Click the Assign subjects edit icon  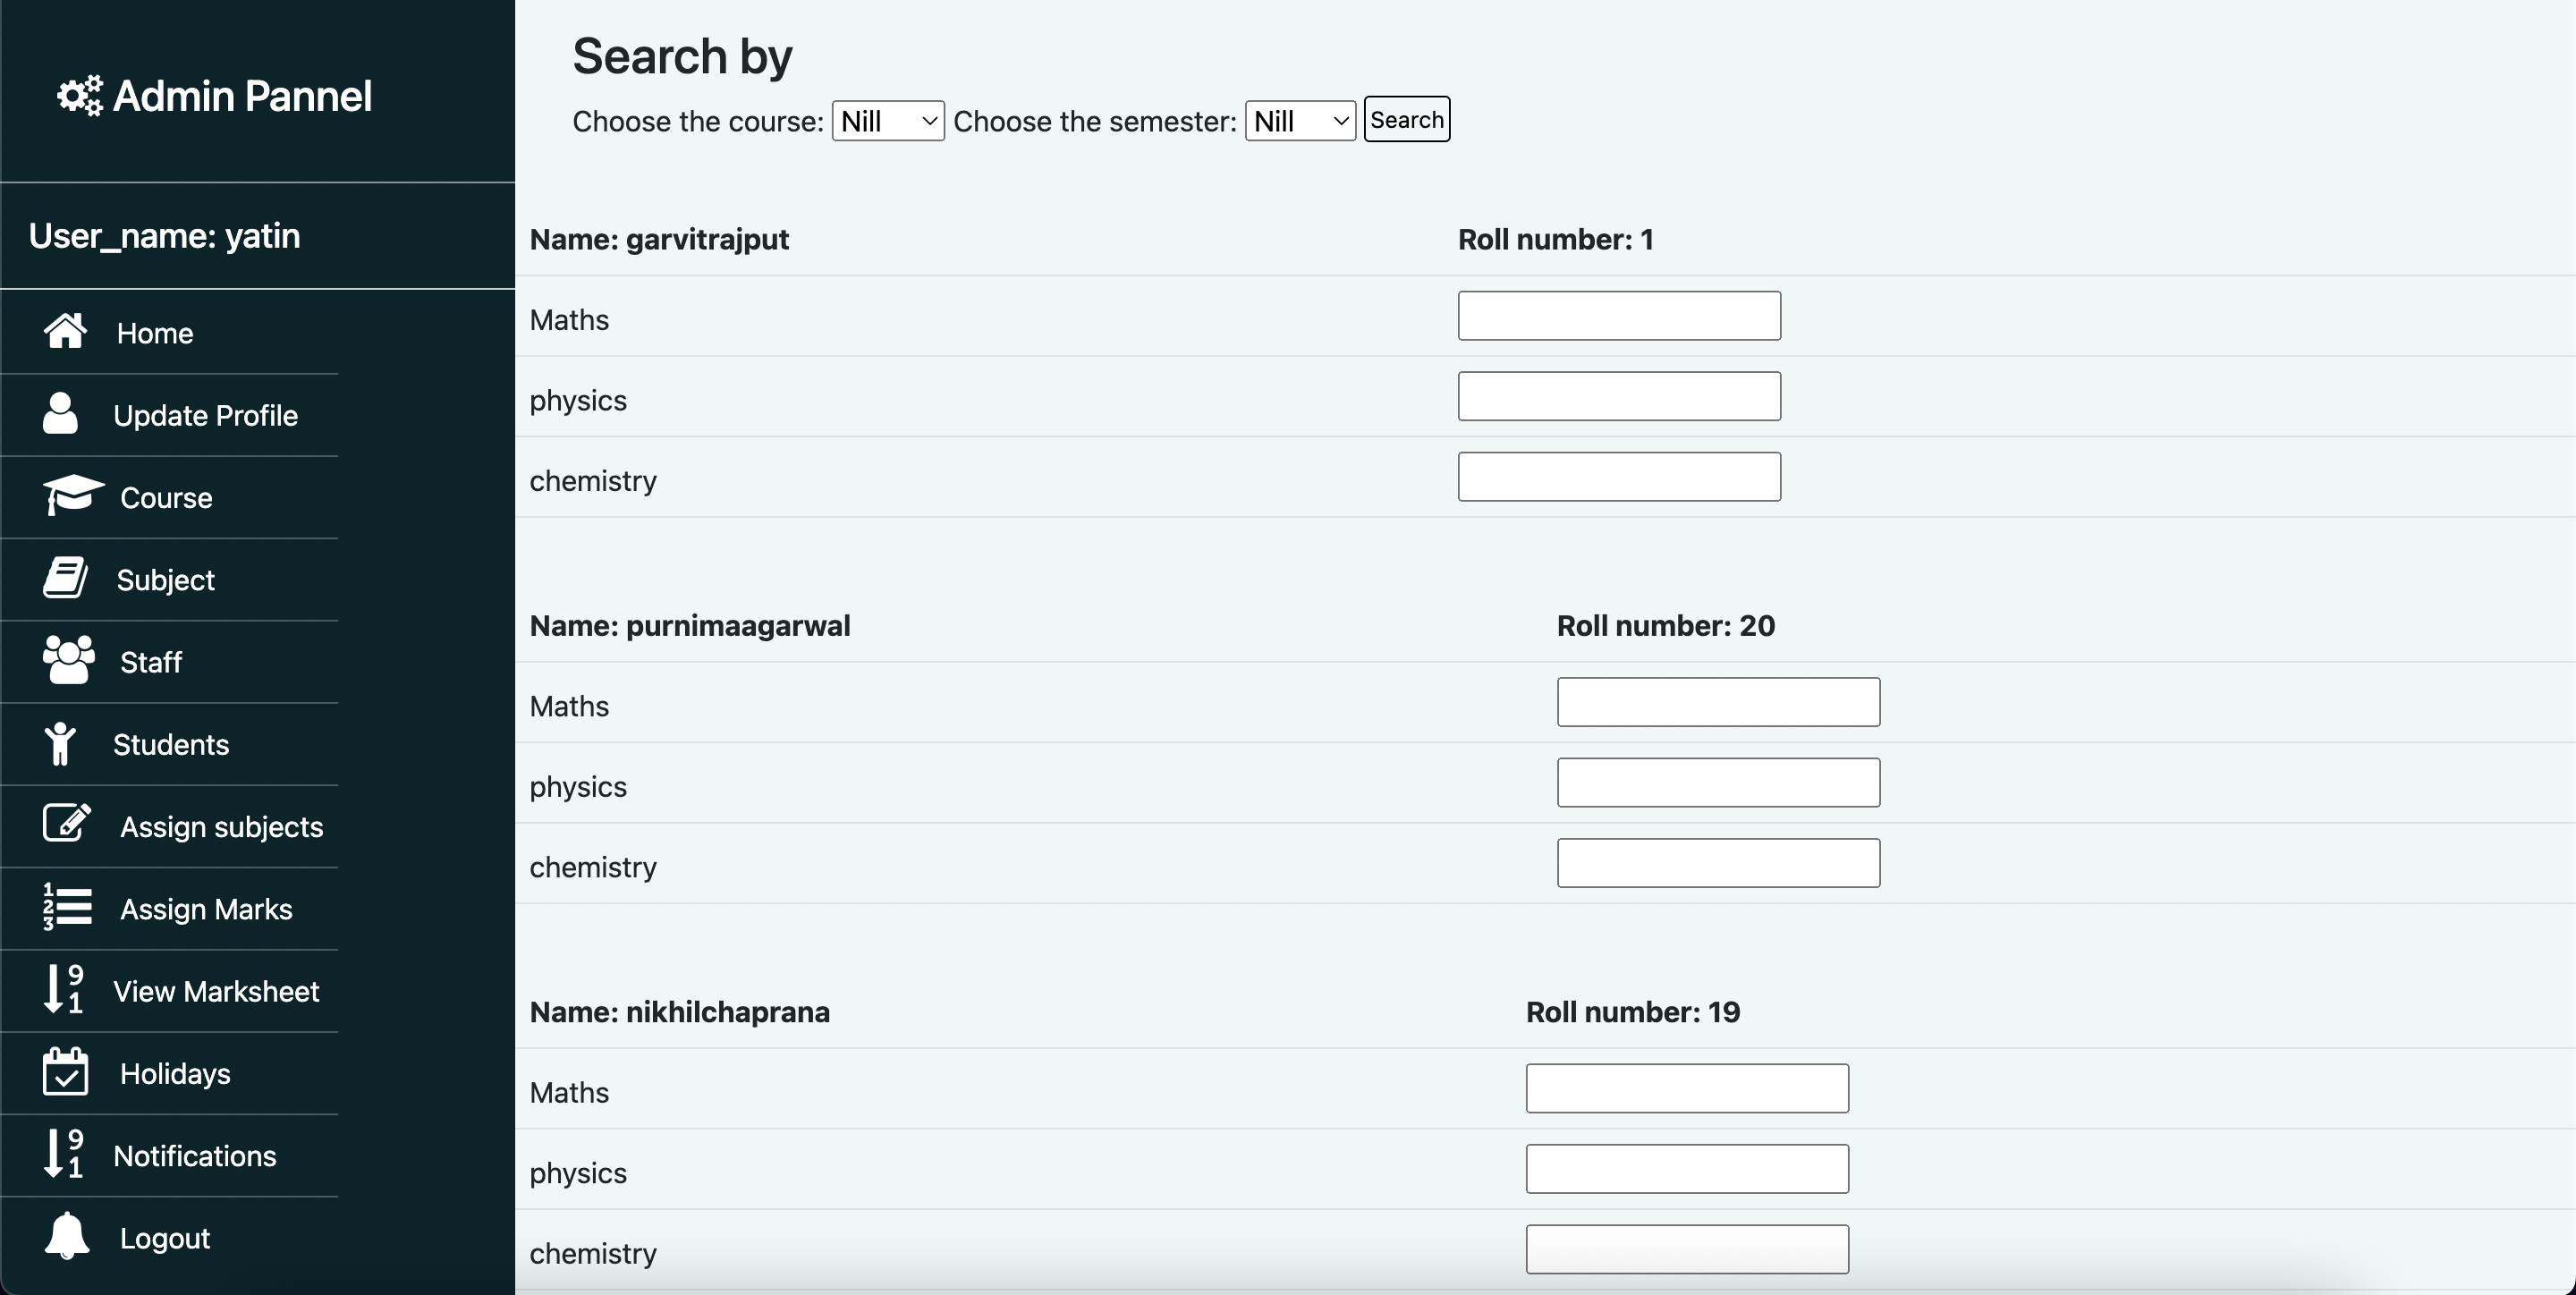coord(67,824)
